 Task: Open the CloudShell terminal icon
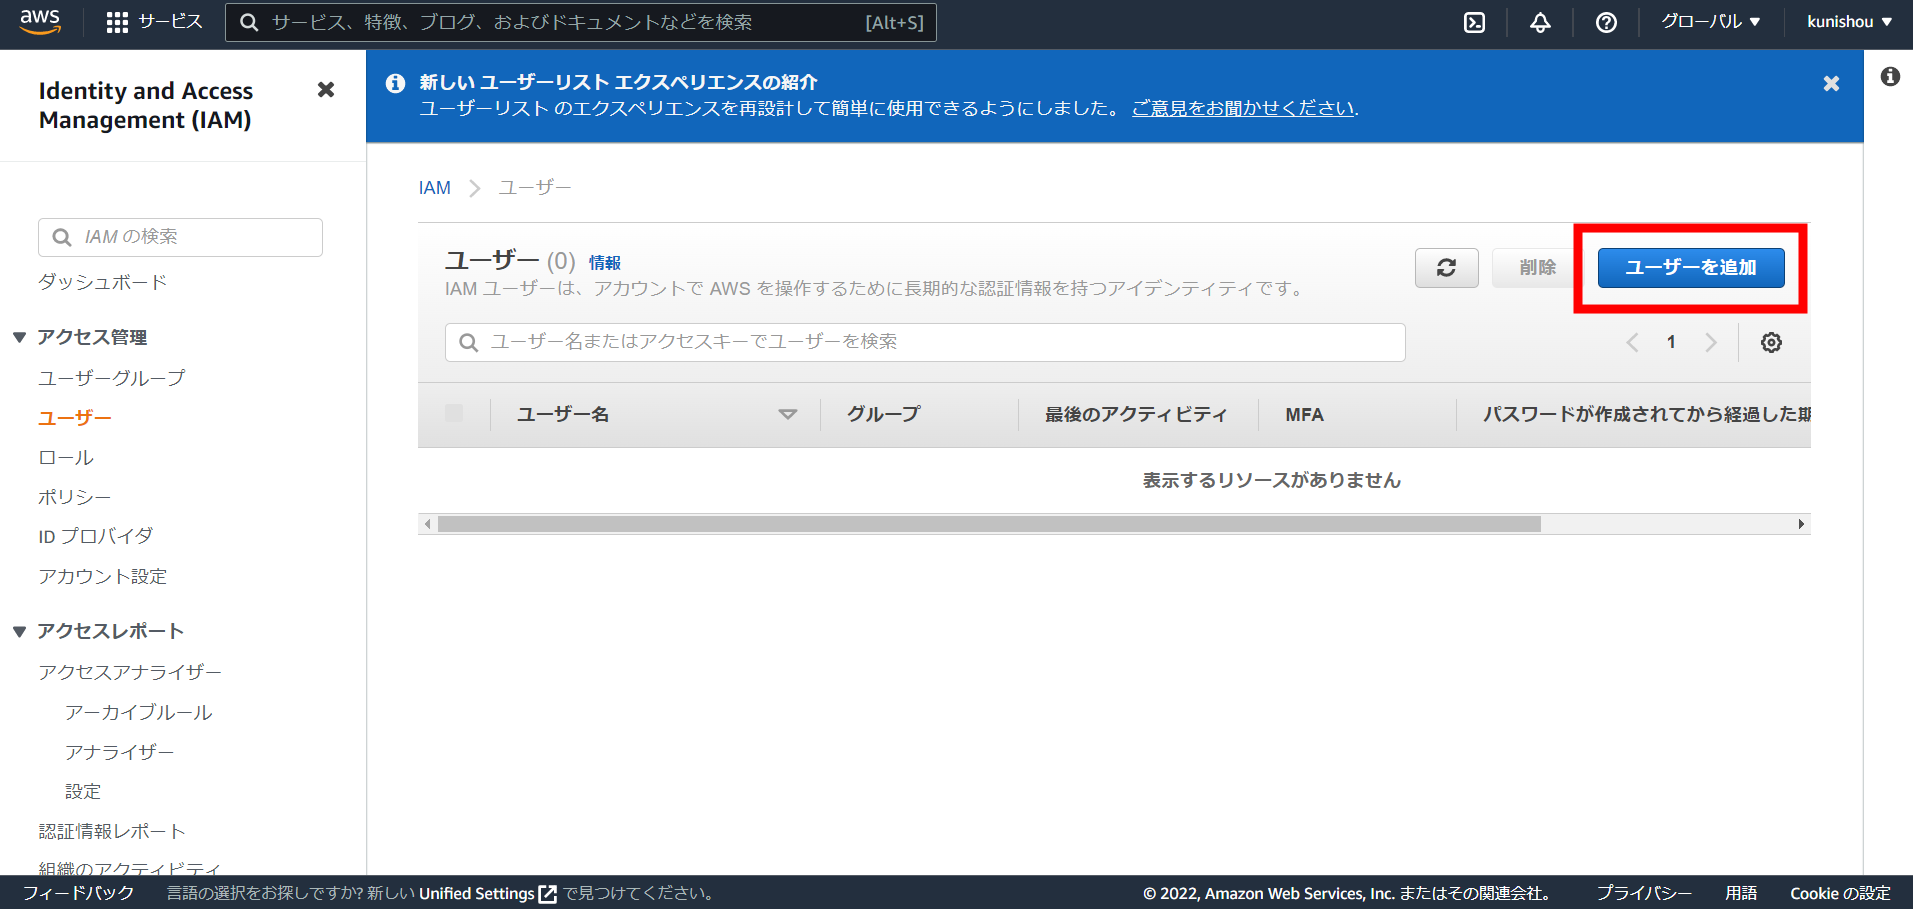click(1474, 22)
